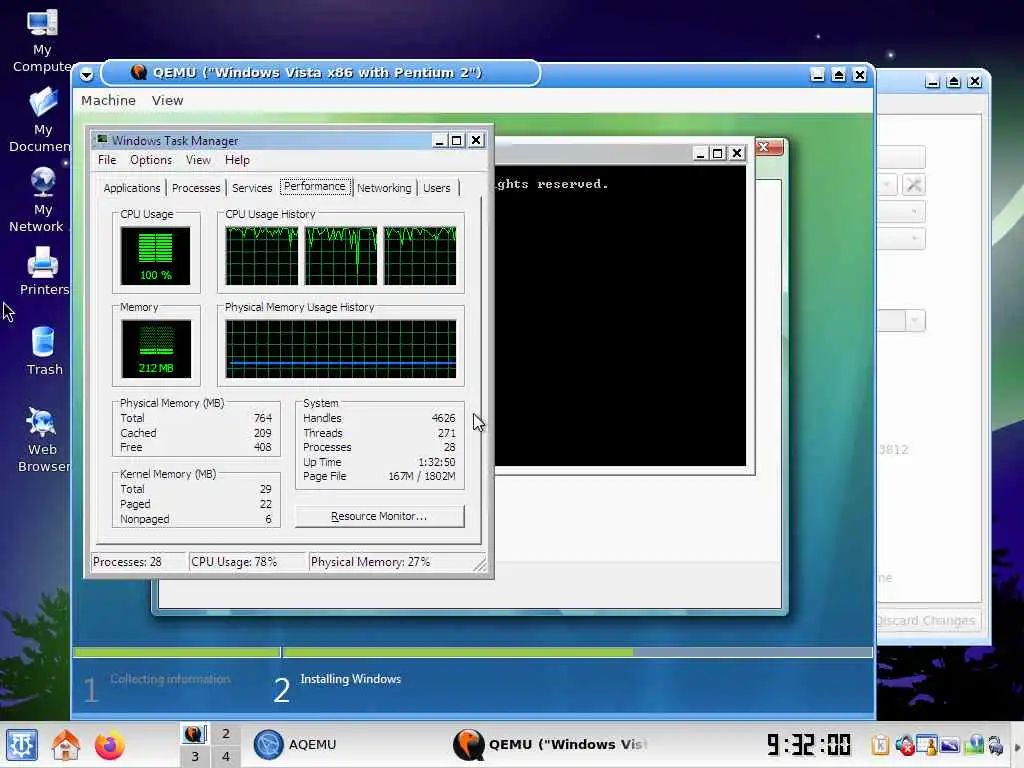Select the Performance tab
1024x768 pixels.
tap(315, 187)
